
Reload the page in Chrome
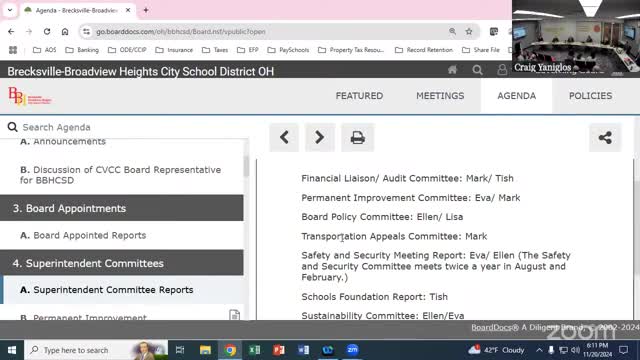point(47,31)
